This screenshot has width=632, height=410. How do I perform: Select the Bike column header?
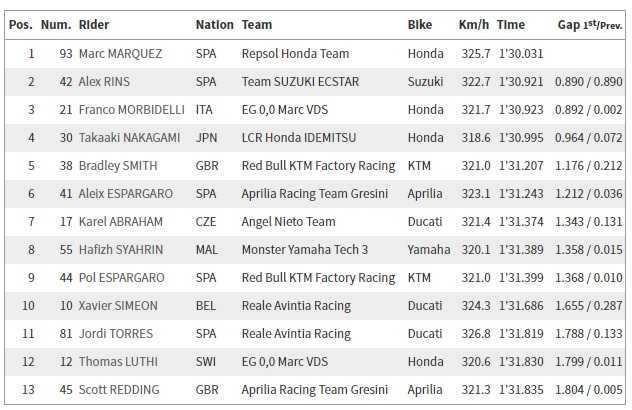point(420,25)
